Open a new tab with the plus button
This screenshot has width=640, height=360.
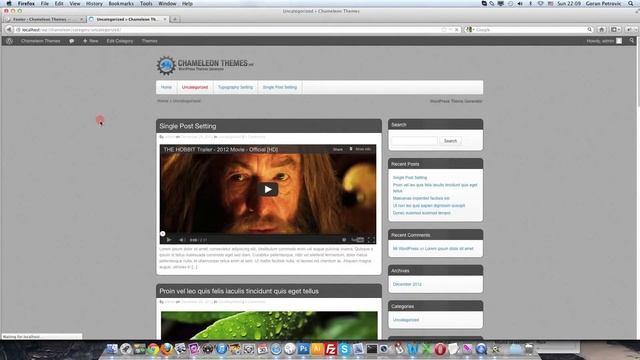click(175, 19)
